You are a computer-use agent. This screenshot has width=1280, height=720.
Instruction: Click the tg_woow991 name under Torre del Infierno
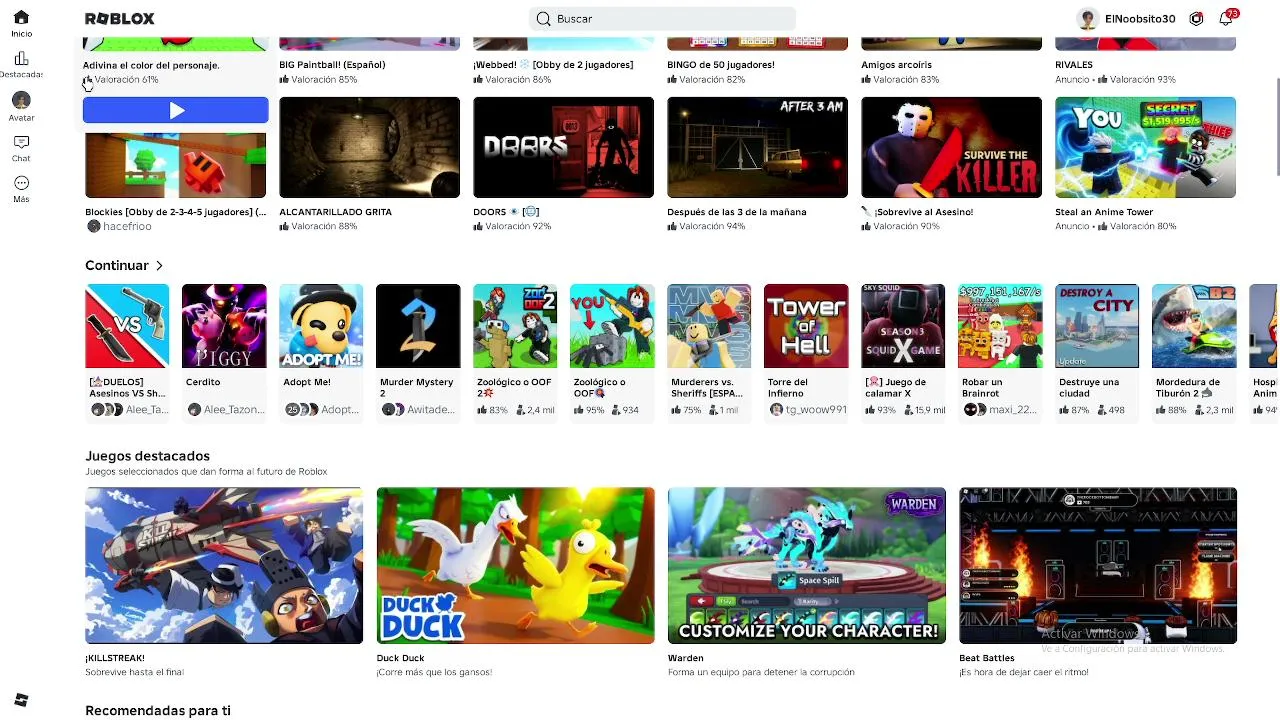(x=816, y=410)
